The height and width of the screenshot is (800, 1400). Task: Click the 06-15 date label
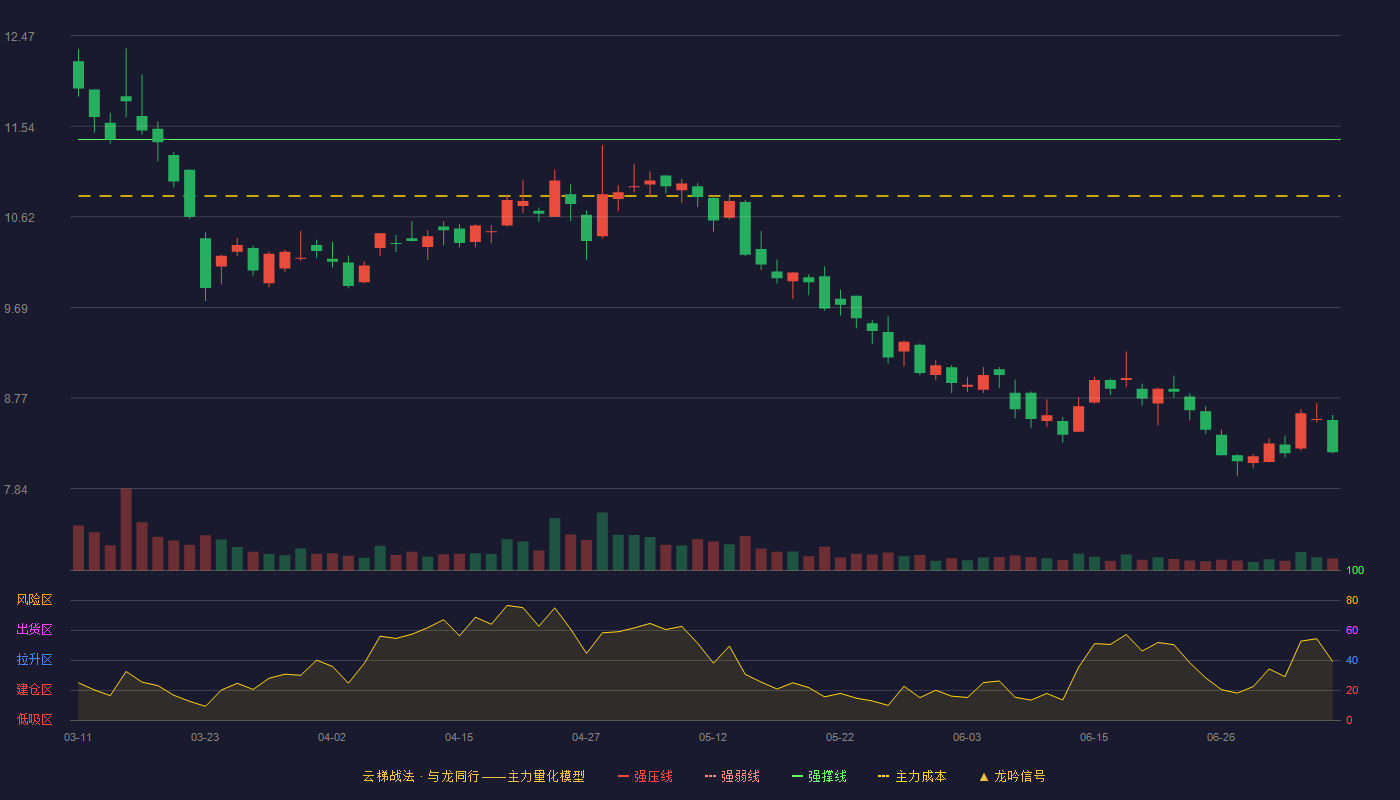[1094, 737]
